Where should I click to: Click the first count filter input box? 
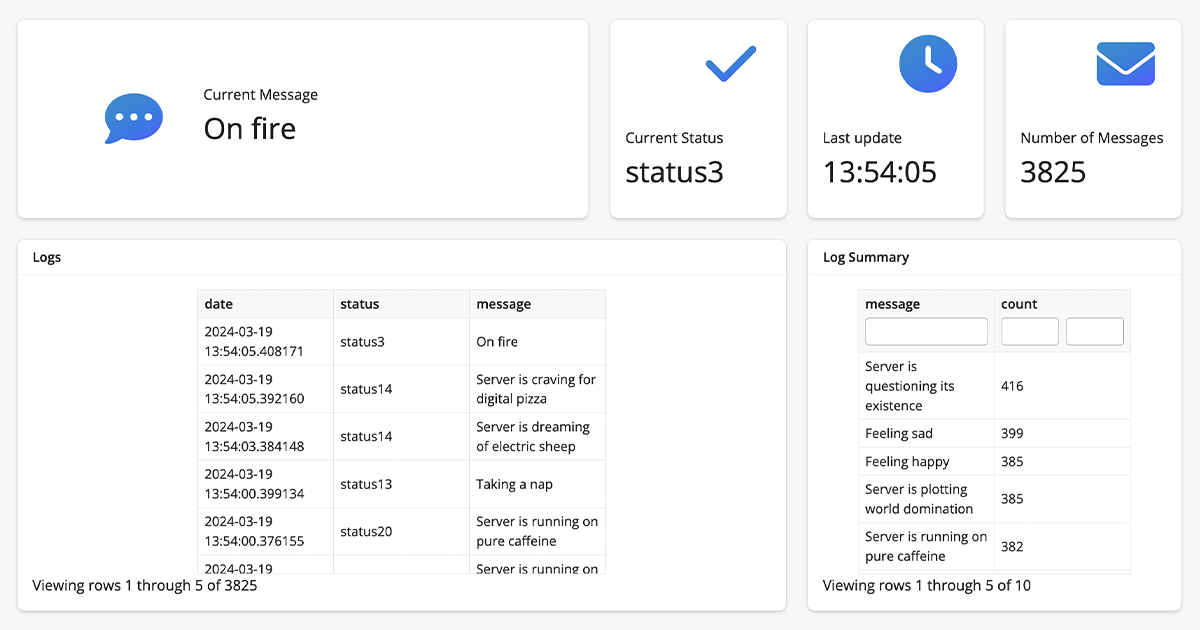pos(1029,332)
